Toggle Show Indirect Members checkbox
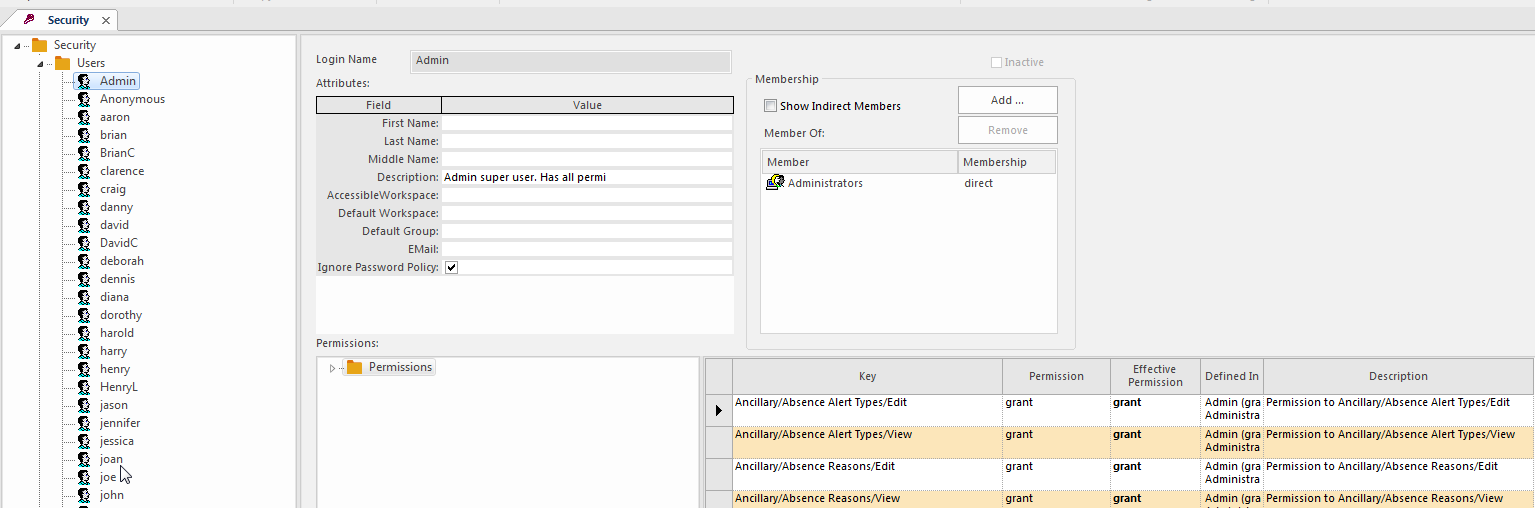This screenshot has width=1535, height=508. (770, 106)
